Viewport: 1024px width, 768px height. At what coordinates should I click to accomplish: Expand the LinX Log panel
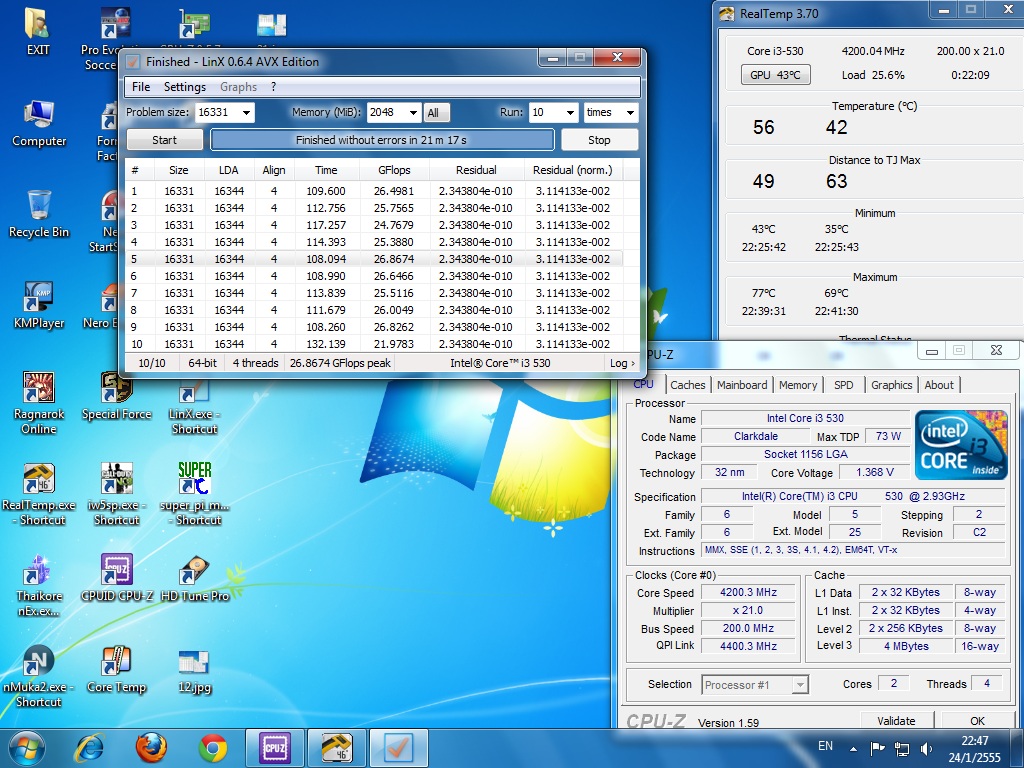click(622, 363)
